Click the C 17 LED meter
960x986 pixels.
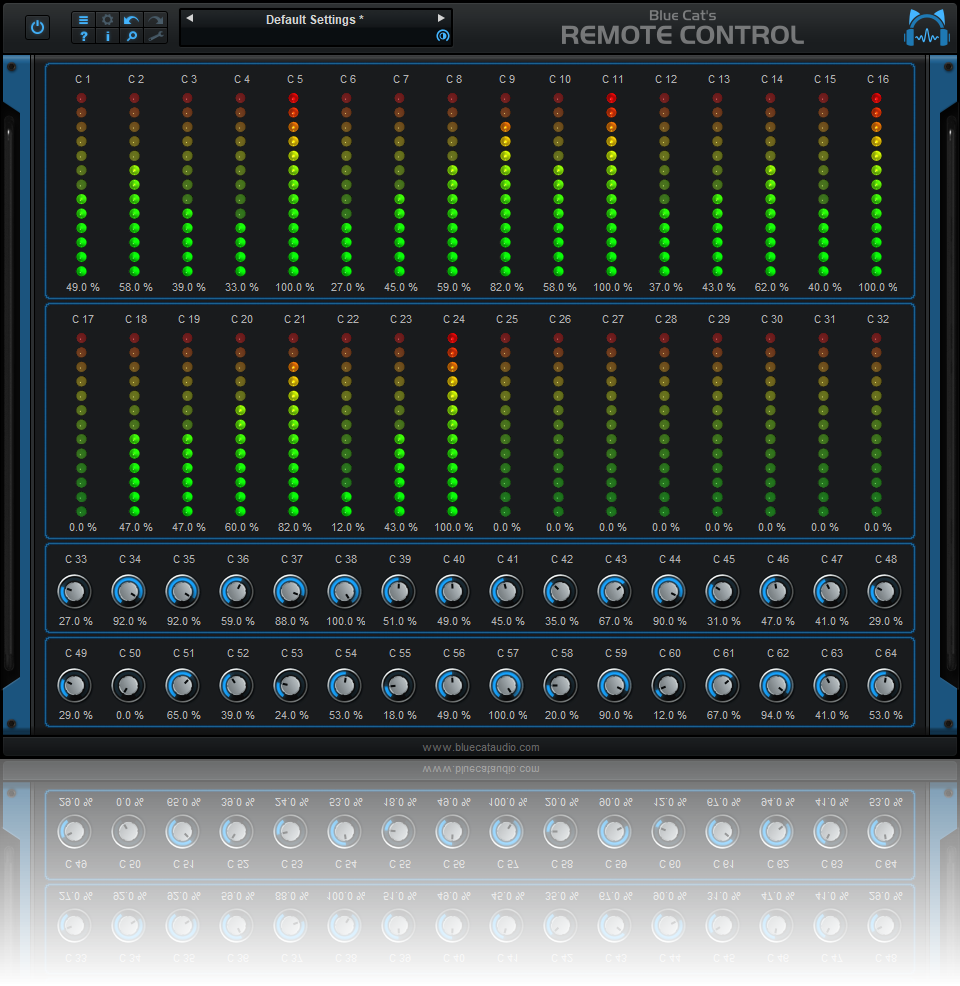82,424
